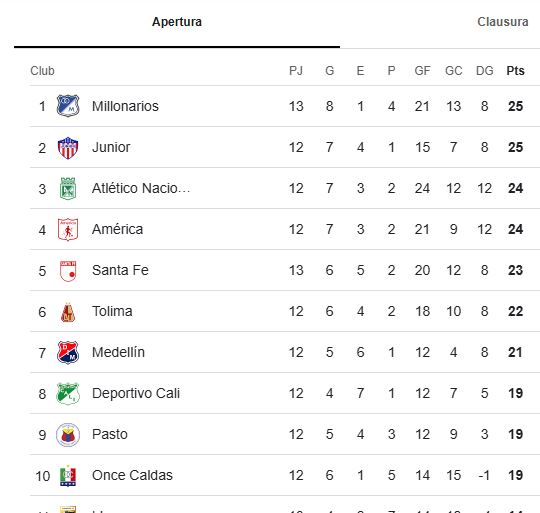540x513 pixels.
Task: Click the Pts column header
Action: click(x=515, y=71)
